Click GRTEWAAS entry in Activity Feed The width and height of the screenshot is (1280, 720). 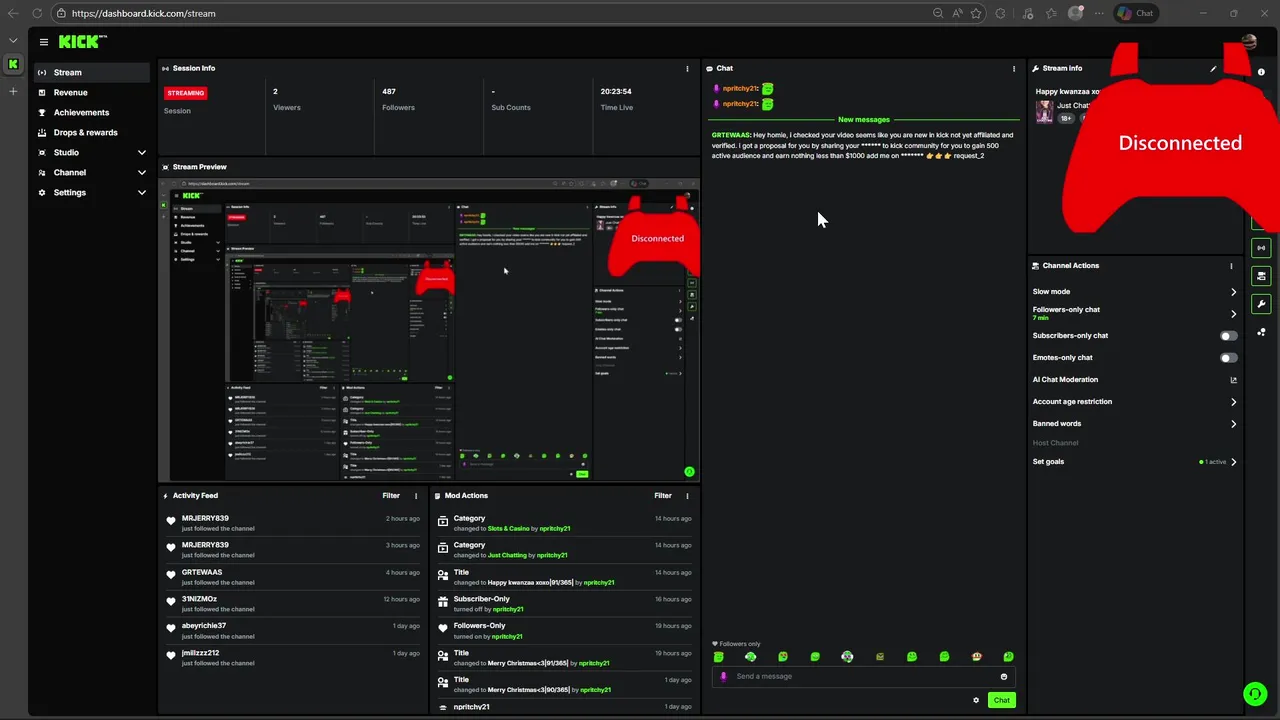tap(293, 576)
